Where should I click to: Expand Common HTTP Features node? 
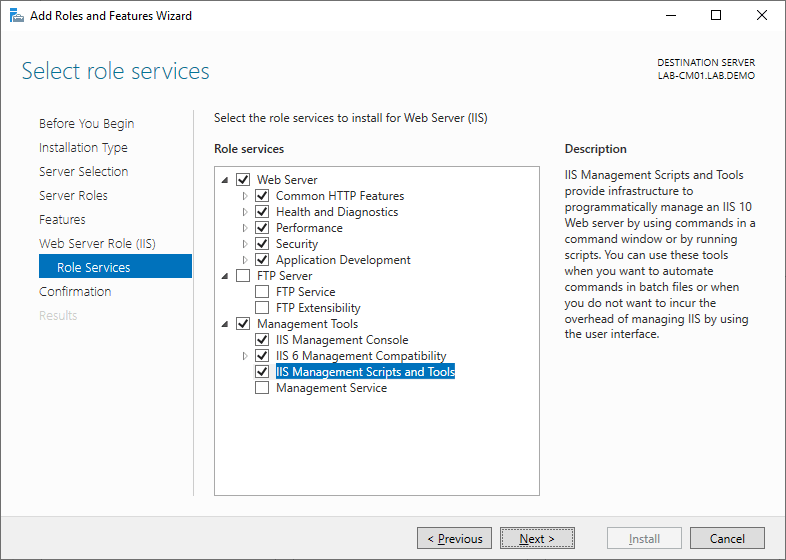click(x=245, y=196)
